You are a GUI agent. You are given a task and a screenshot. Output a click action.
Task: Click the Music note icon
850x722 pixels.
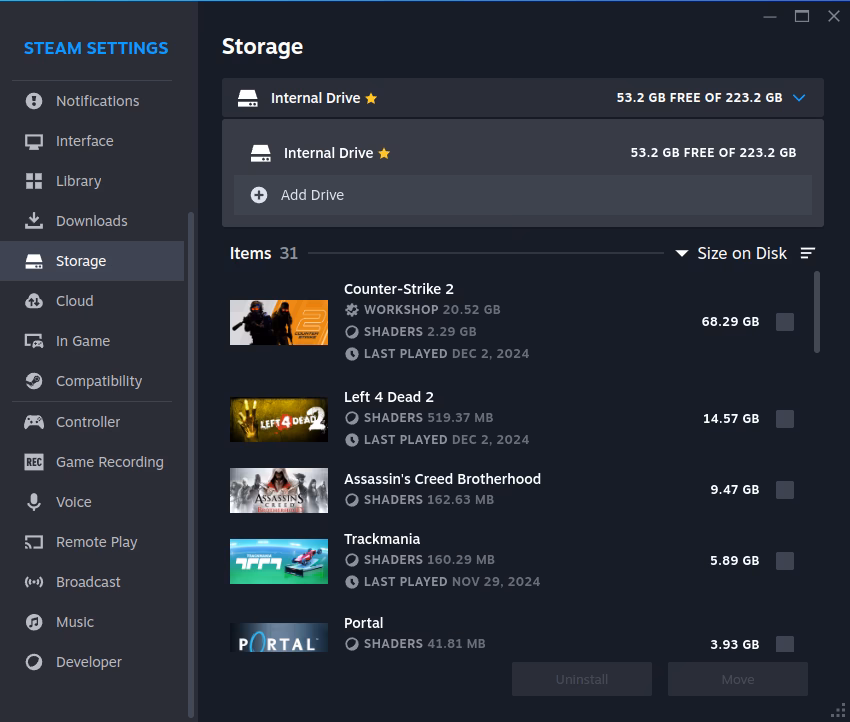point(34,622)
